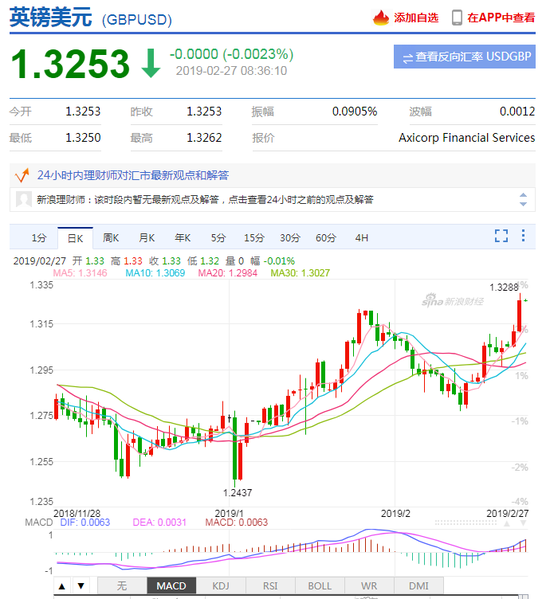Click the MA20: 1.2984 legend label

tap(228, 273)
